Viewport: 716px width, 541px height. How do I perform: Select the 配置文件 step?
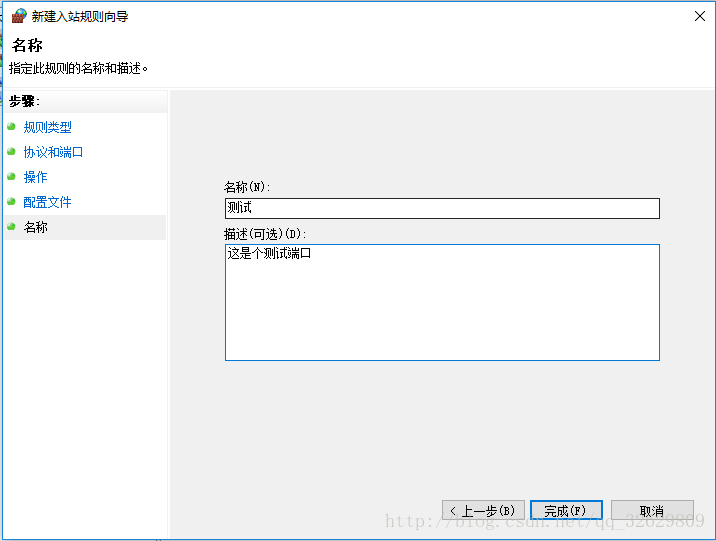pos(47,202)
